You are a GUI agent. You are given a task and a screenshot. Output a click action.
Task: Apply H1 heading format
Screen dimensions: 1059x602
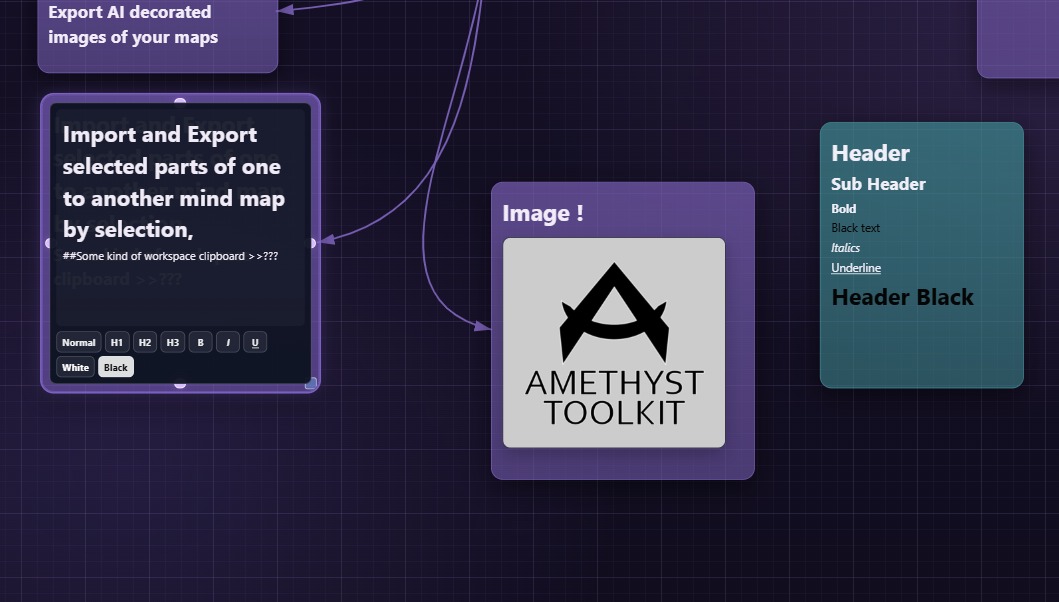pyautogui.click(x=117, y=343)
